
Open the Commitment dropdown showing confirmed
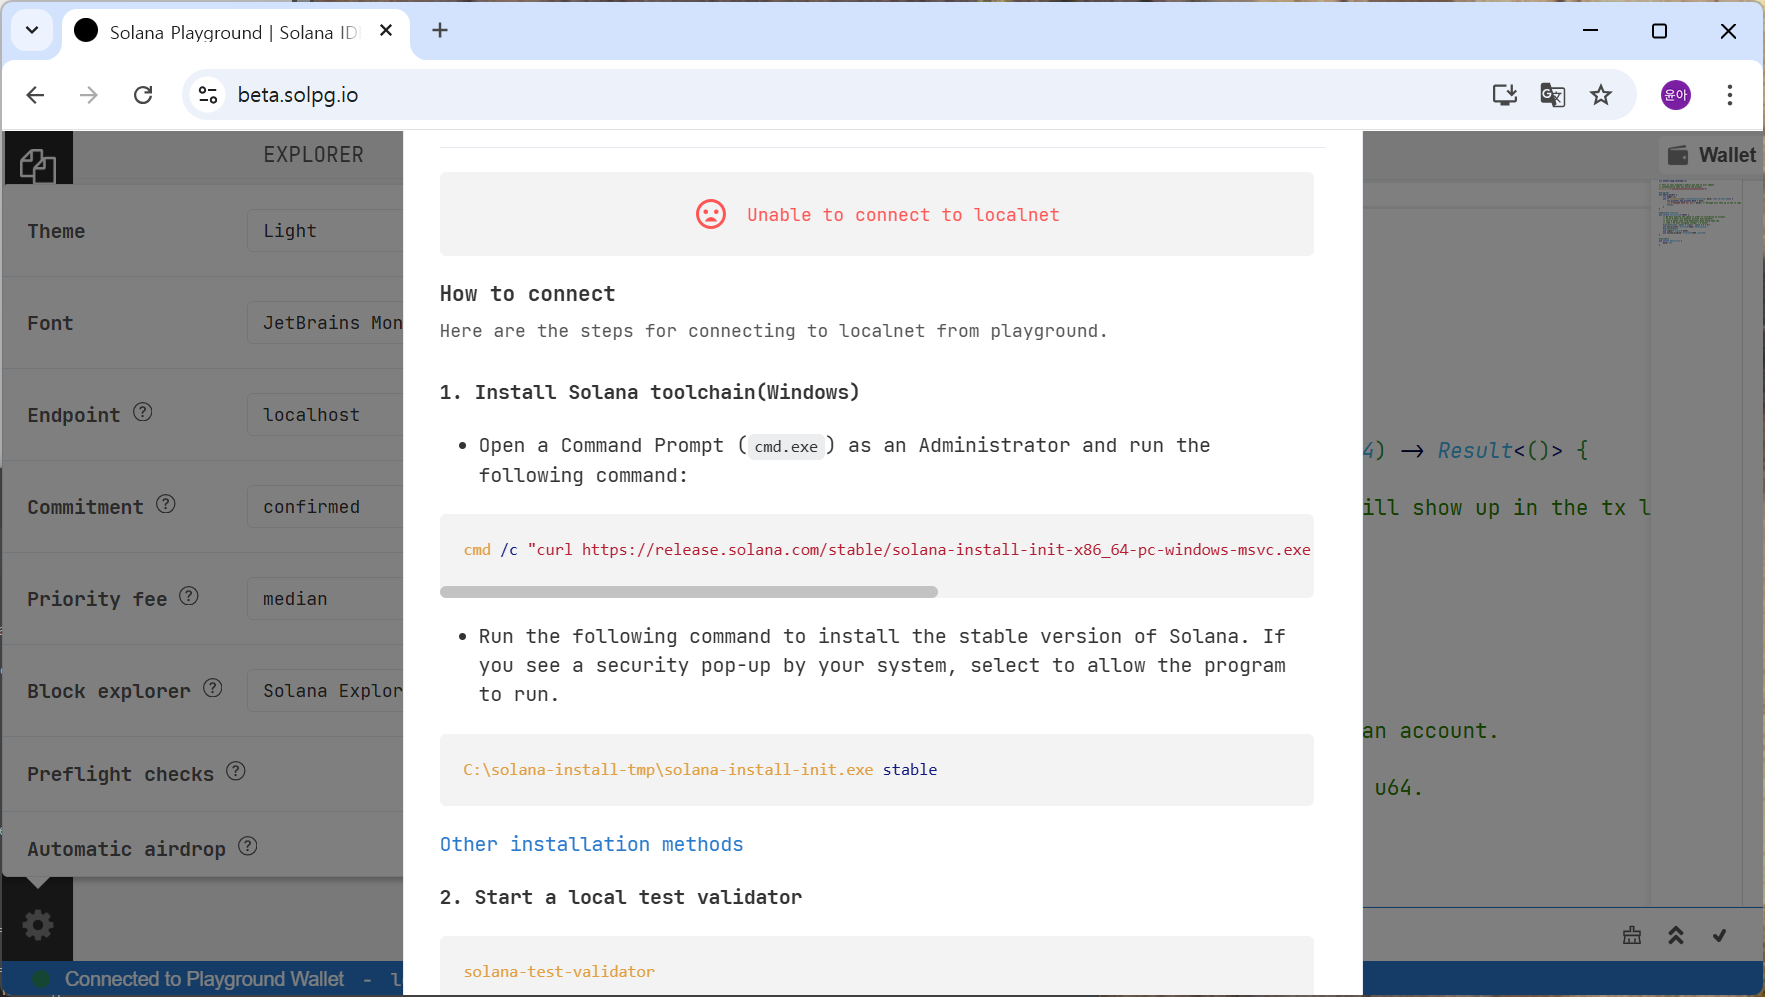click(x=325, y=507)
